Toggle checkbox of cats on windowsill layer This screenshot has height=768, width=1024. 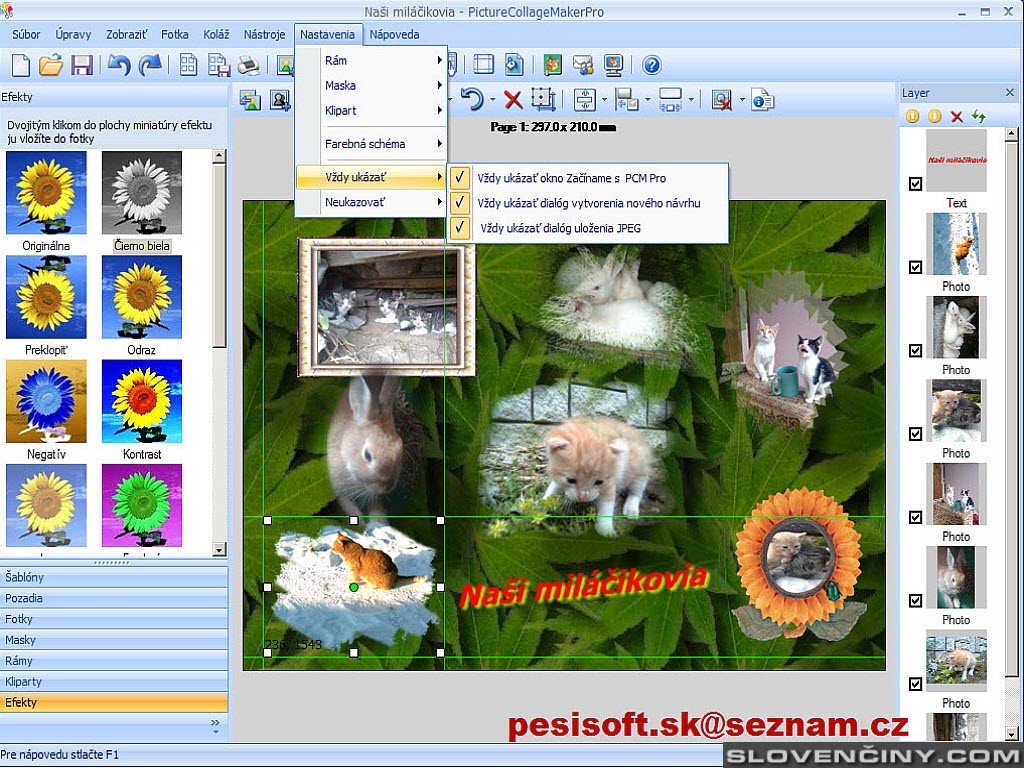click(x=916, y=517)
